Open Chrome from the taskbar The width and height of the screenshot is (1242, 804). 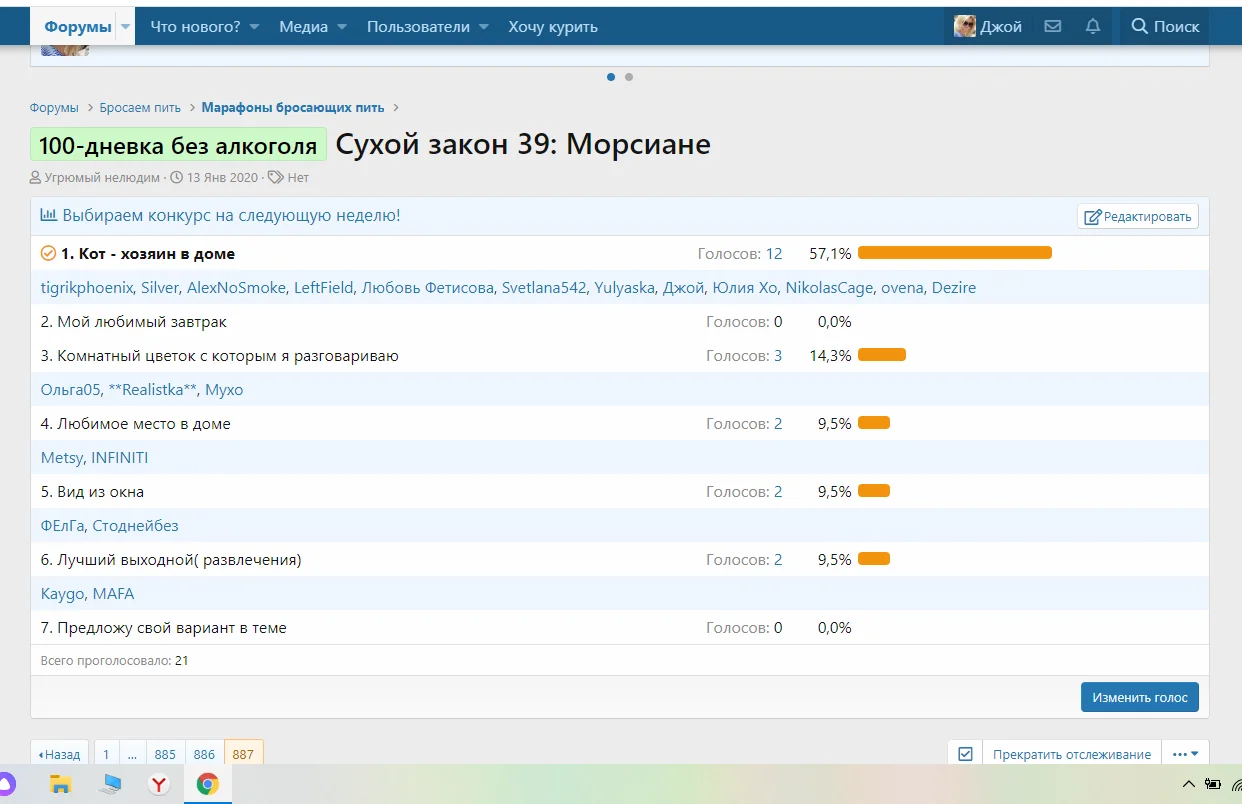tap(207, 784)
